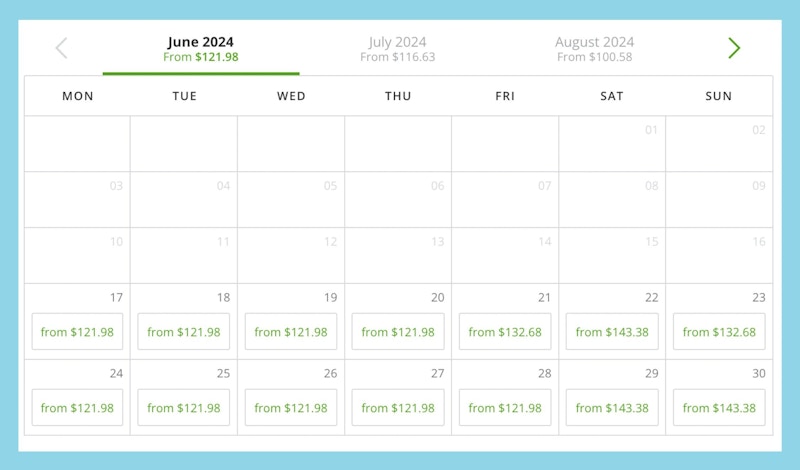Pick the June 27 price button
The height and width of the screenshot is (470, 800).
398,408
